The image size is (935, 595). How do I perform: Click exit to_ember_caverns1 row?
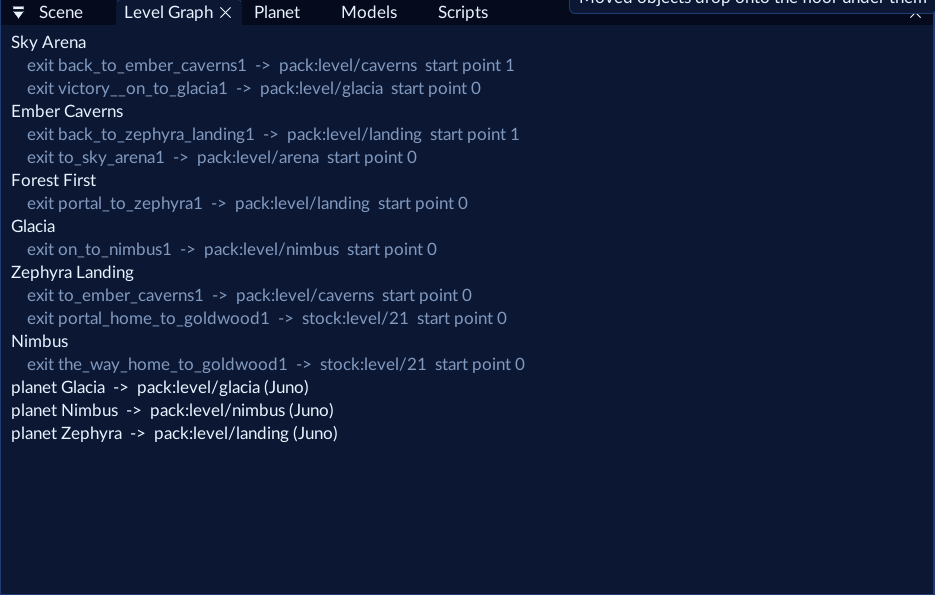click(x=249, y=296)
